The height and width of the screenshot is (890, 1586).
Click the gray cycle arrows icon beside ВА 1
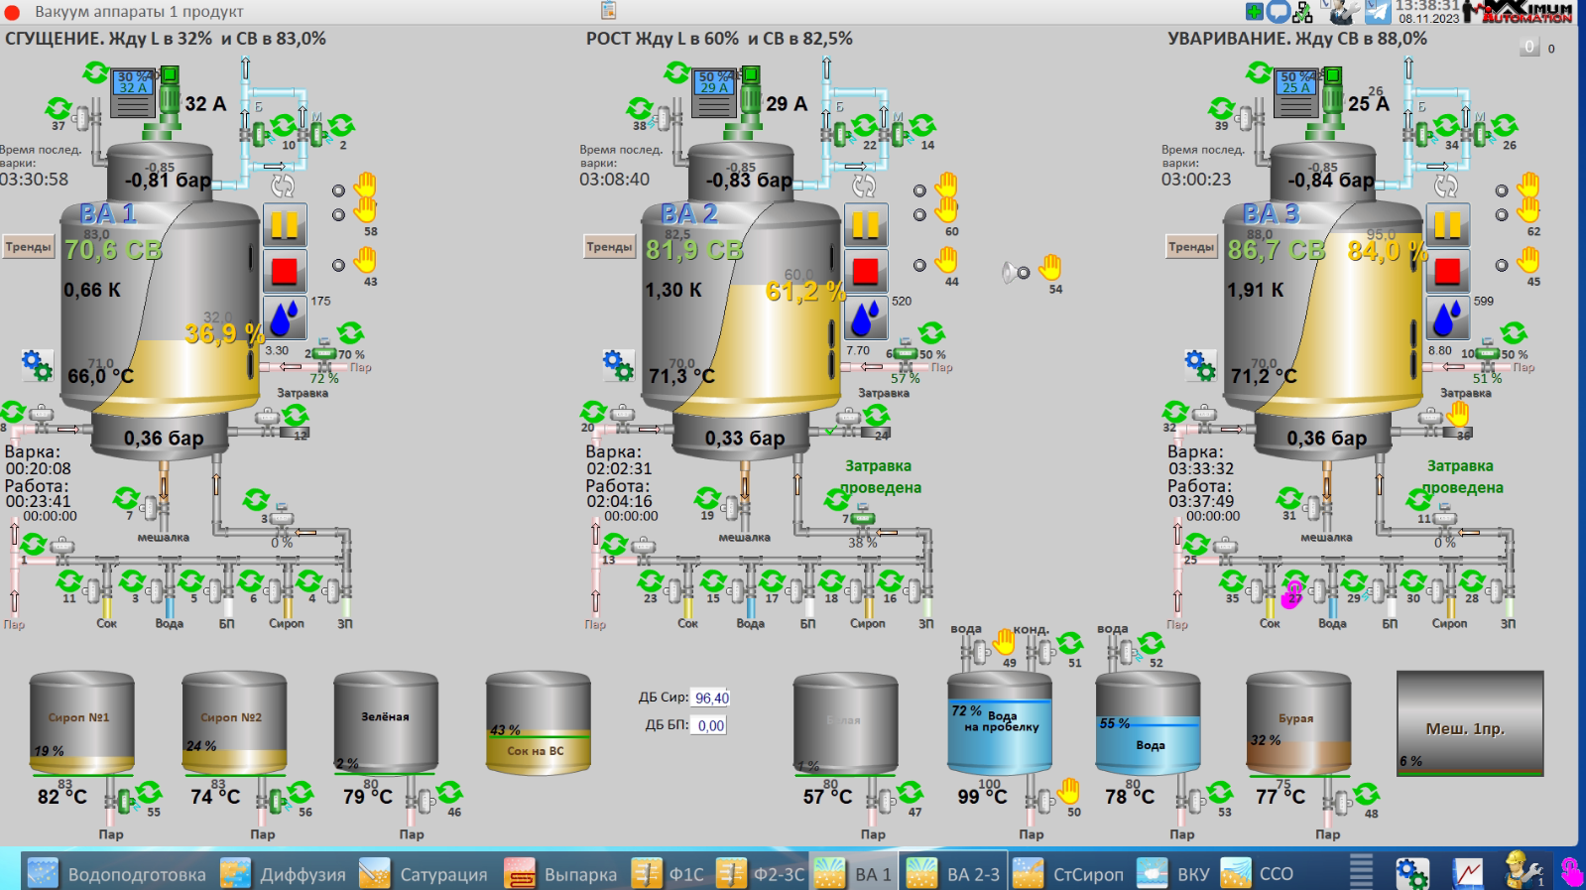283,186
